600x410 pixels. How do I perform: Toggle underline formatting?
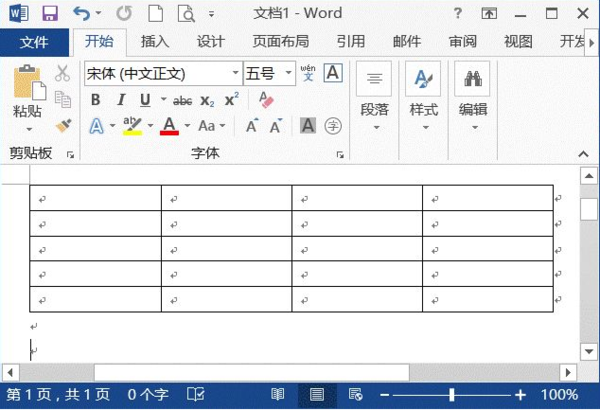point(145,100)
